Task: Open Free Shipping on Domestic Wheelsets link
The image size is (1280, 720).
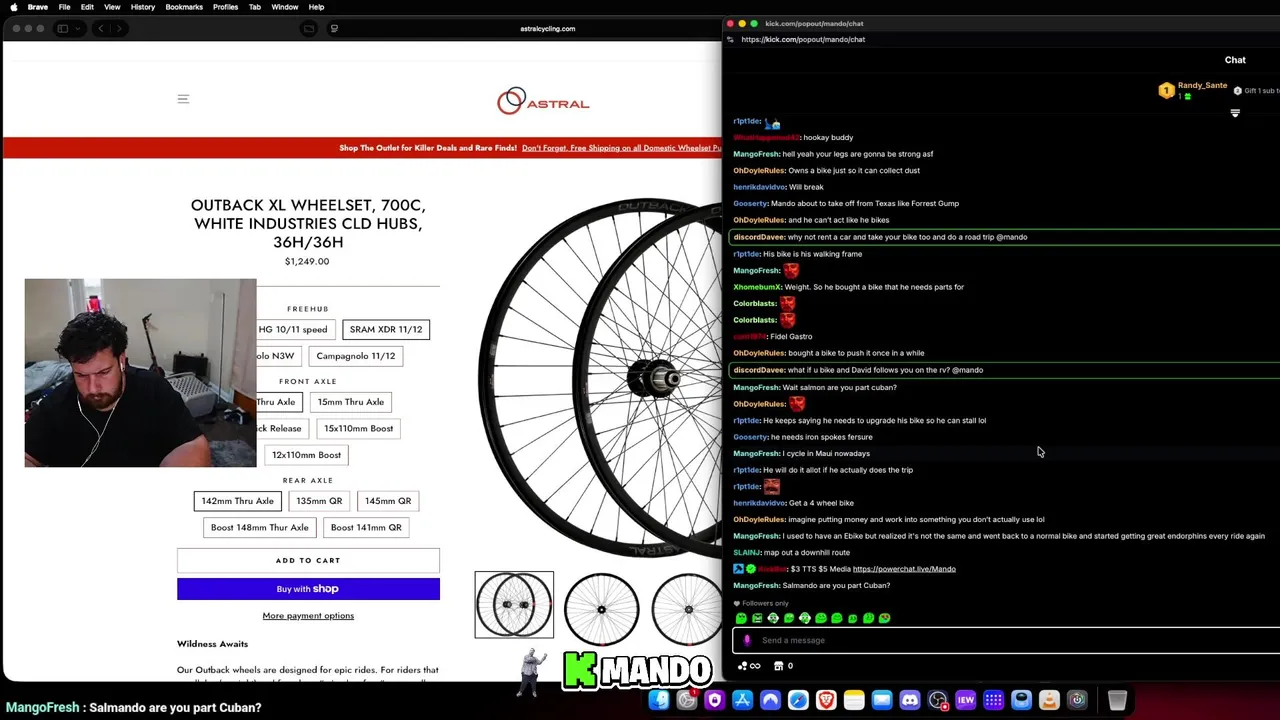Action: pos(621,148)
